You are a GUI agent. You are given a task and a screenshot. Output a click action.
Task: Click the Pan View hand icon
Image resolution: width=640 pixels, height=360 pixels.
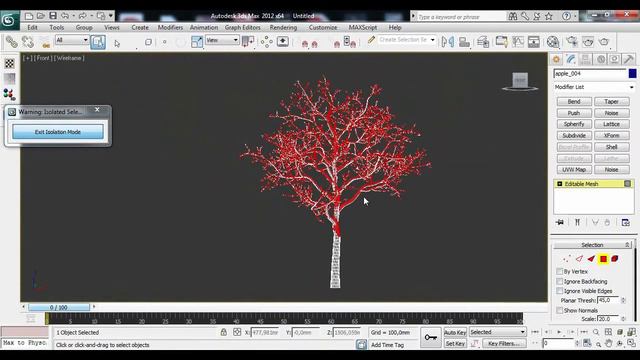[609, 344]
